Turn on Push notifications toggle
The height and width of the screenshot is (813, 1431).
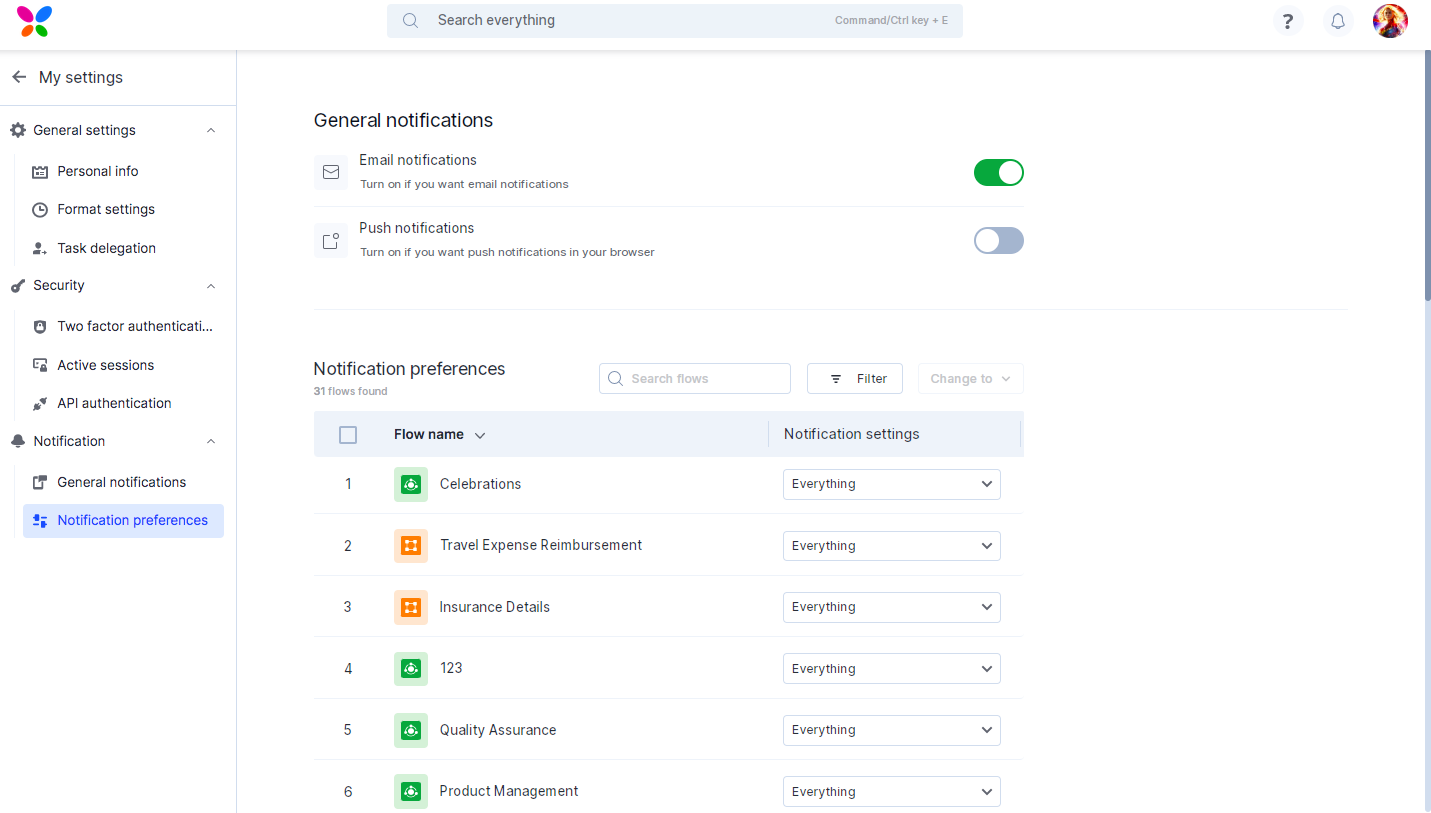tap(999, 240)
